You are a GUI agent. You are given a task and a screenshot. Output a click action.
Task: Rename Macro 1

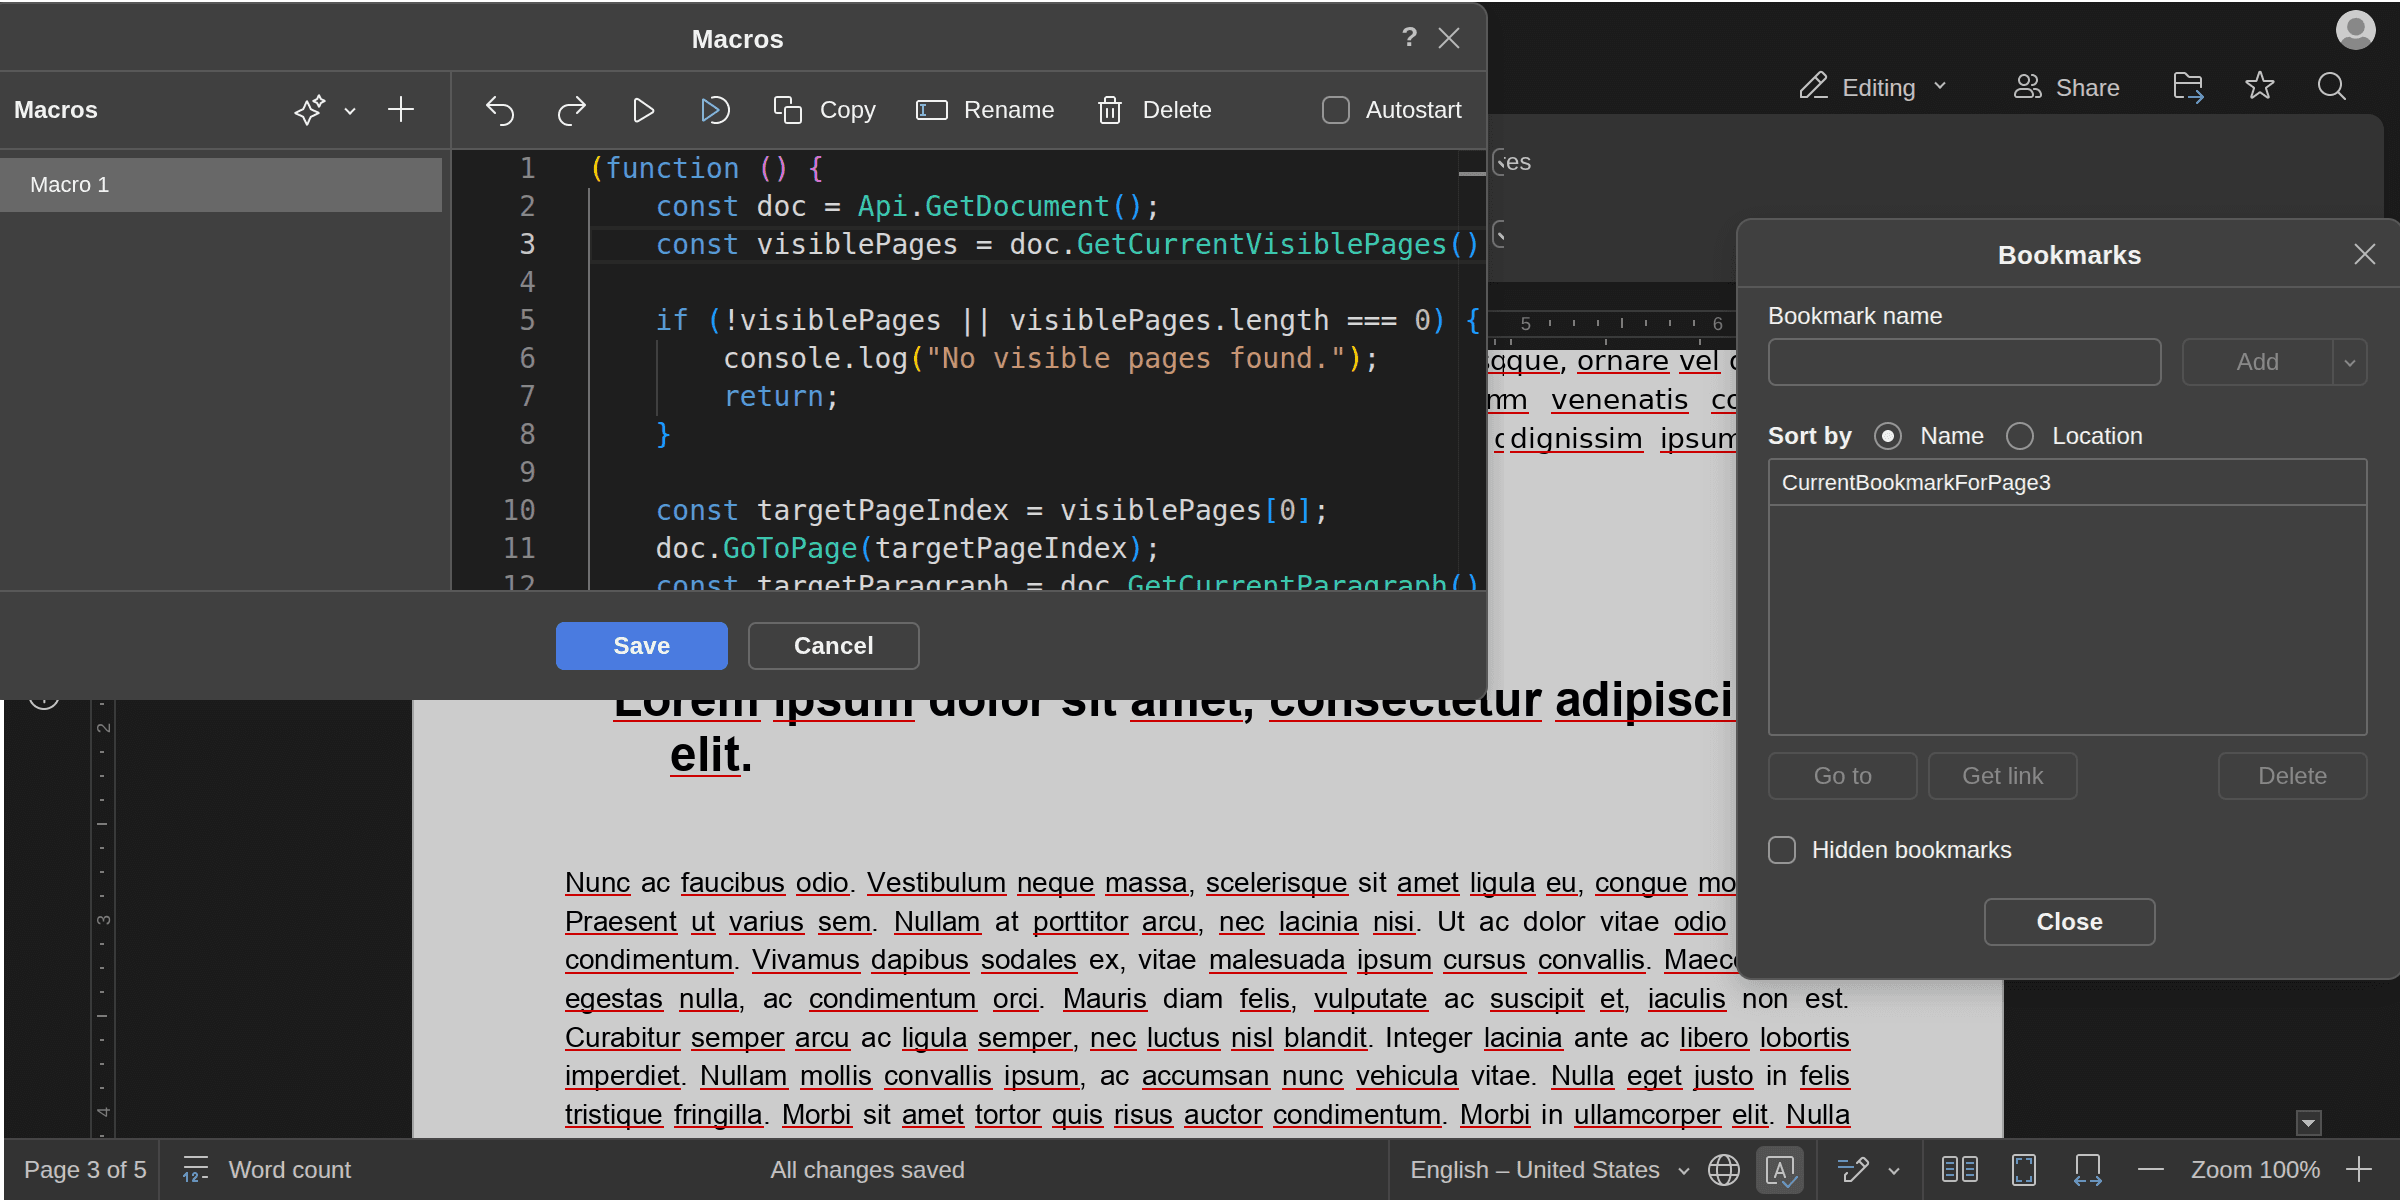(x=985, y=110)
